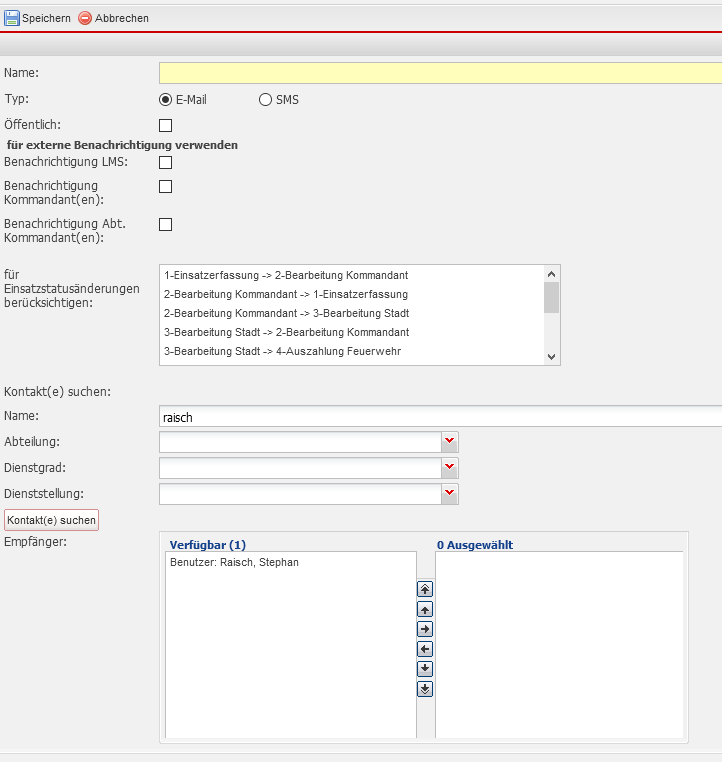Click the Kontakt(e) suchen button

point(52,520)
